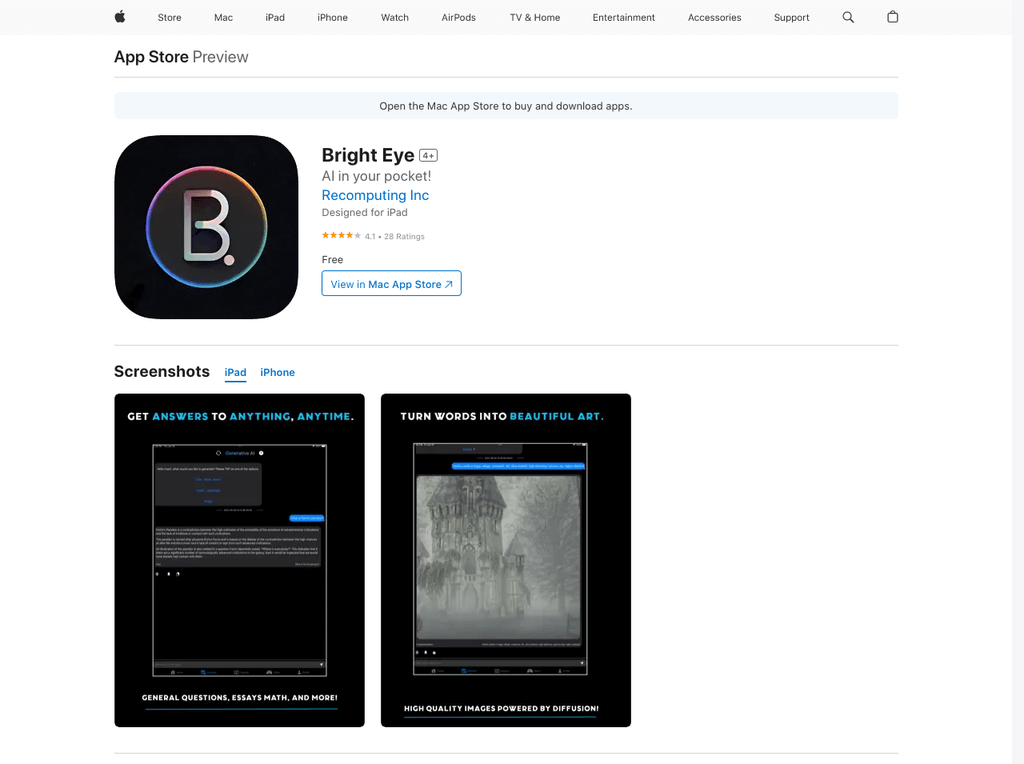The image size is (1024, 764).
Task: Open the Support menu item
Action: tap(791, 17)
